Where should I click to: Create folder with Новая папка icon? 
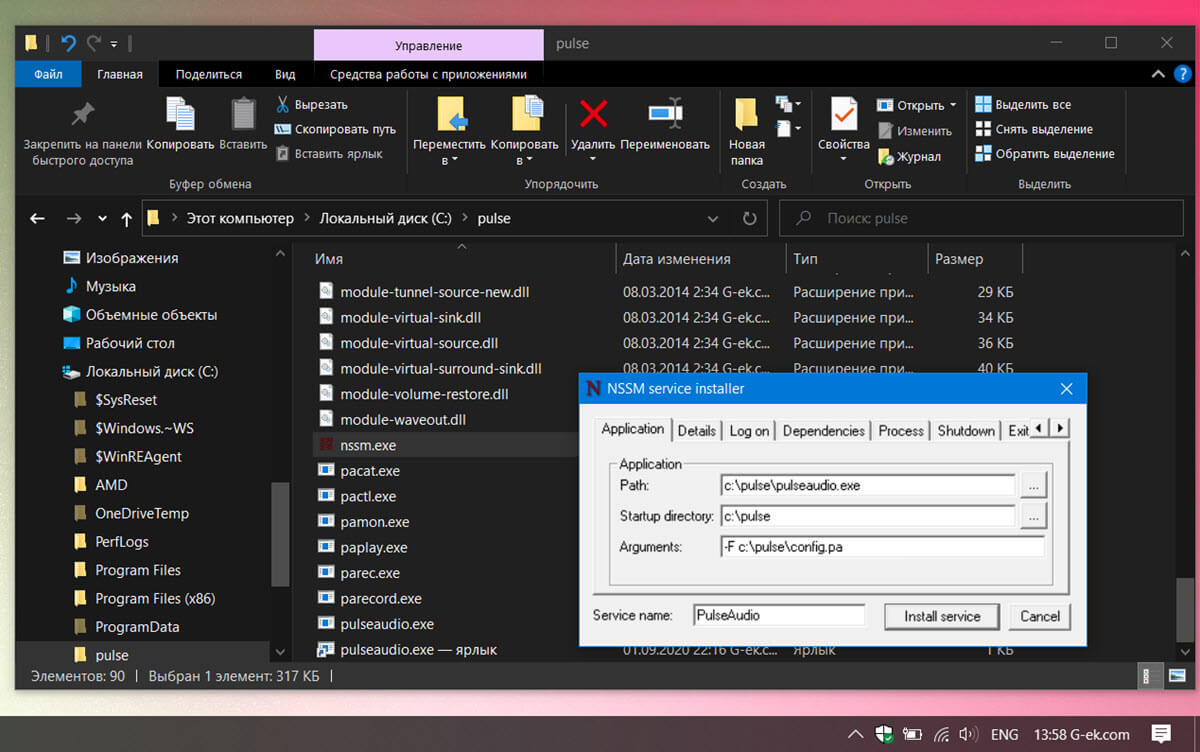click(746, 115)
